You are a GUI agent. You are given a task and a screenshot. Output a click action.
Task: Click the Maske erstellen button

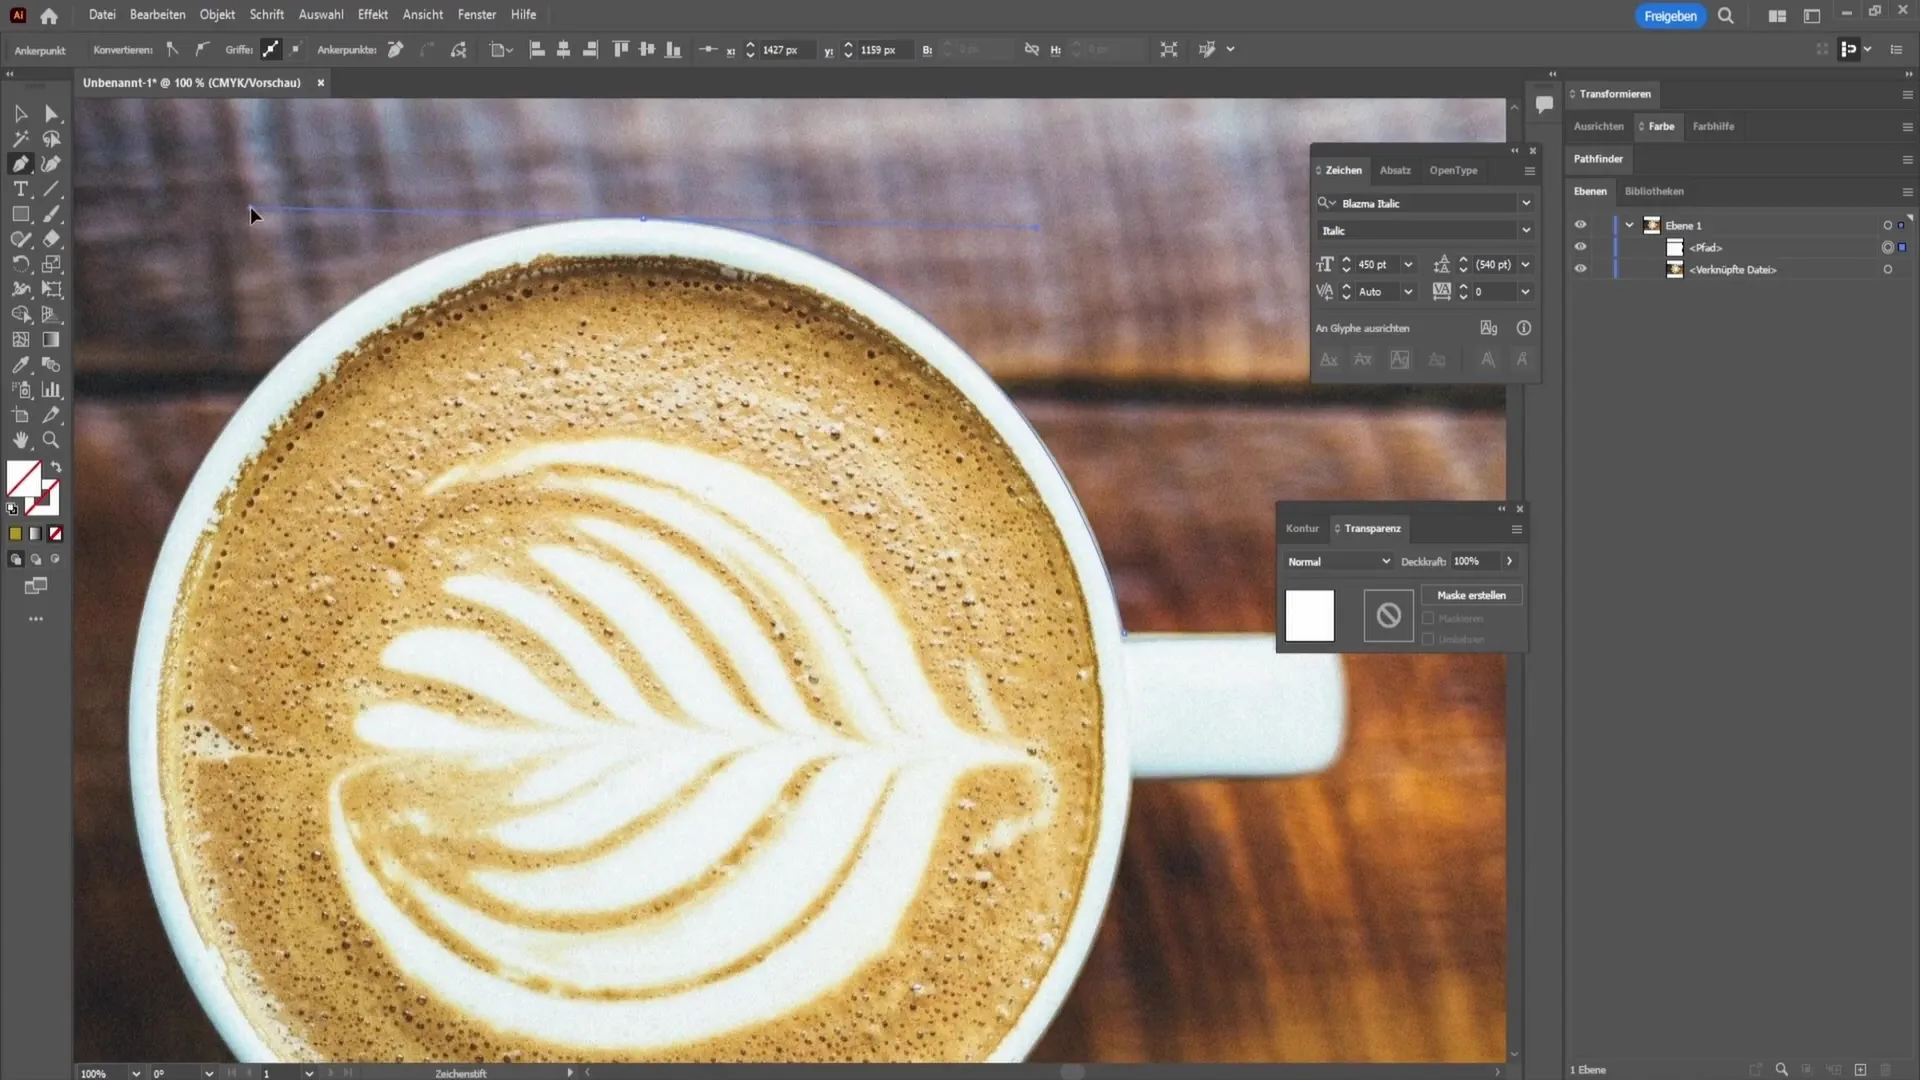coord(1471,595)
